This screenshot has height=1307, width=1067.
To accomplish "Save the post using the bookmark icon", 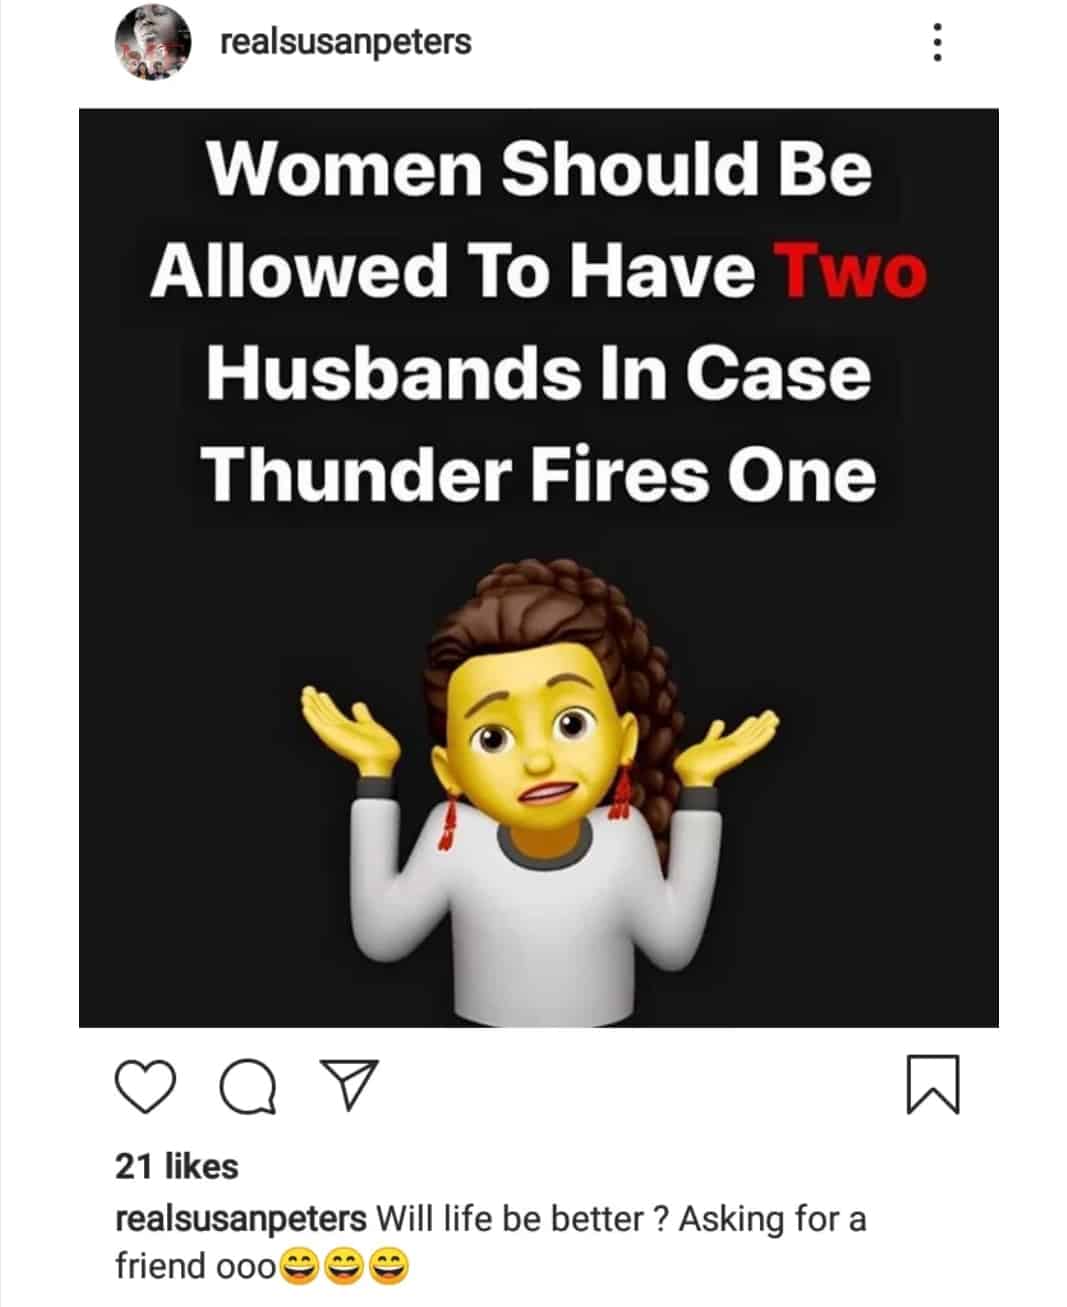I will pos(933,1085).
